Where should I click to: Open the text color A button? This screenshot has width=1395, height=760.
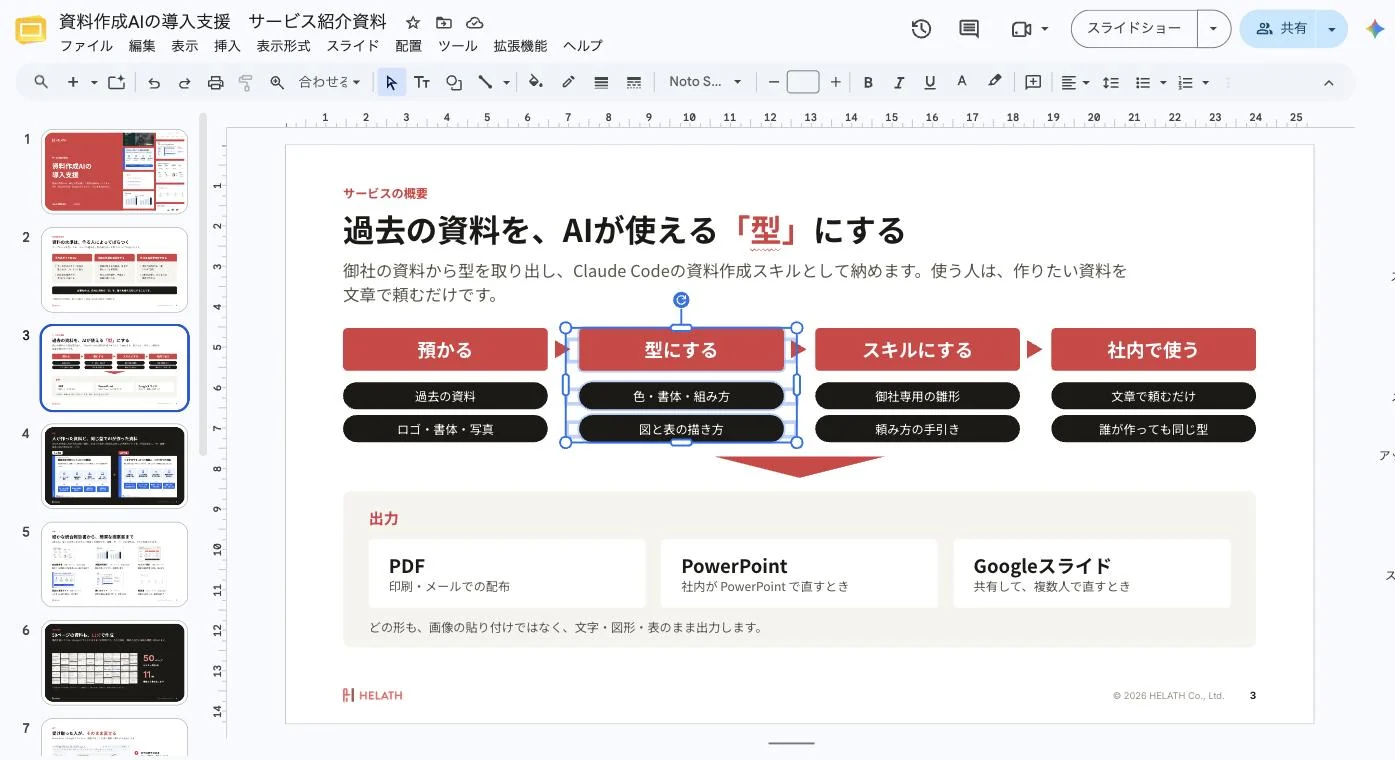click(962, 82)
